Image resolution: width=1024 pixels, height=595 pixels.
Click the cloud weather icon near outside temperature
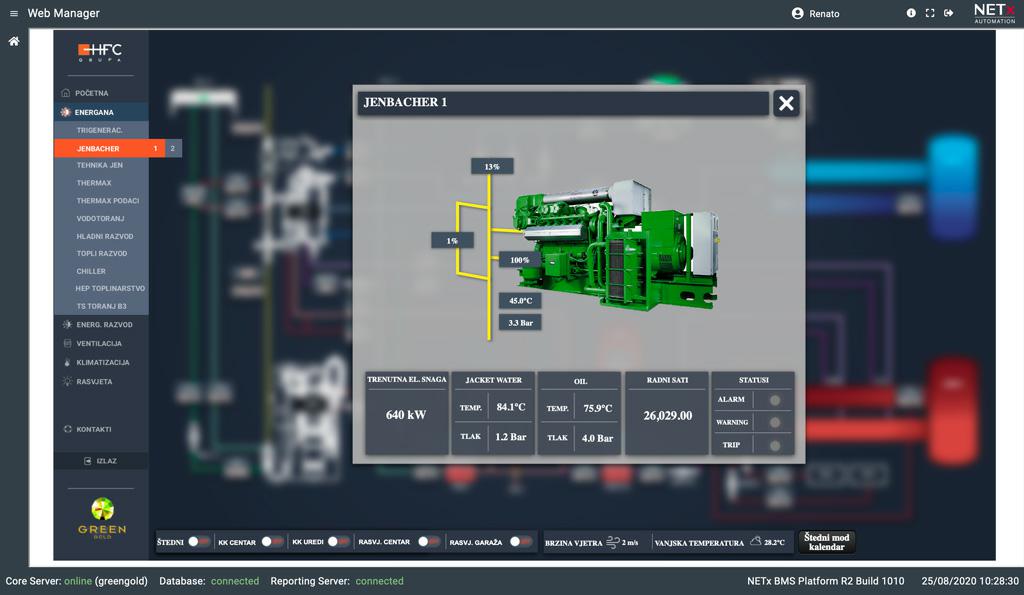pyautogui.click(x=755, y=542)
